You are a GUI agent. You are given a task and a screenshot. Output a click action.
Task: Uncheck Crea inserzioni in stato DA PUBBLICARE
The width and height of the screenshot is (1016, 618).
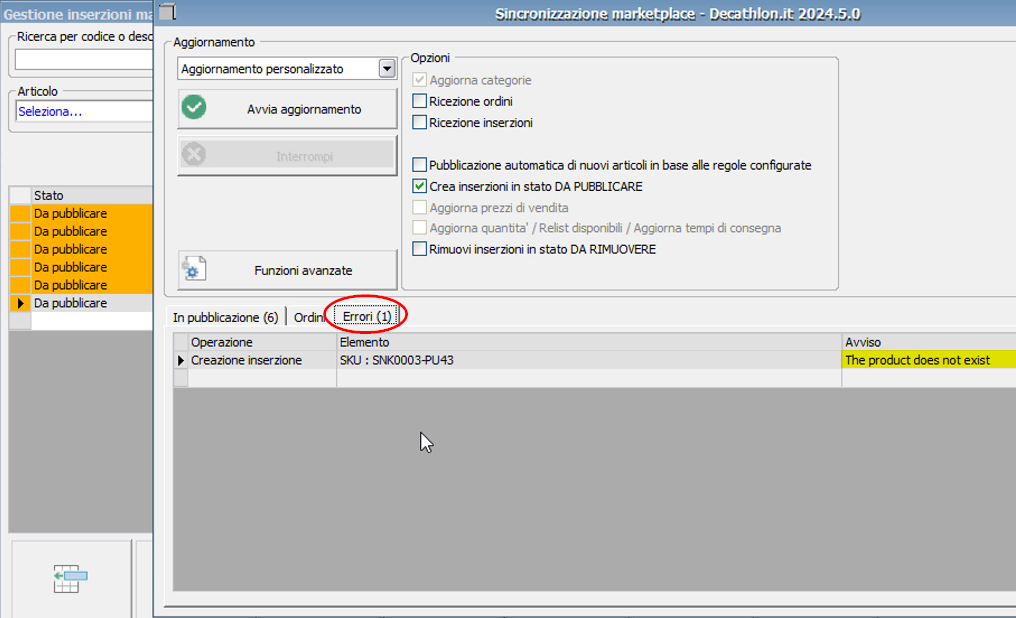point(419,186)
